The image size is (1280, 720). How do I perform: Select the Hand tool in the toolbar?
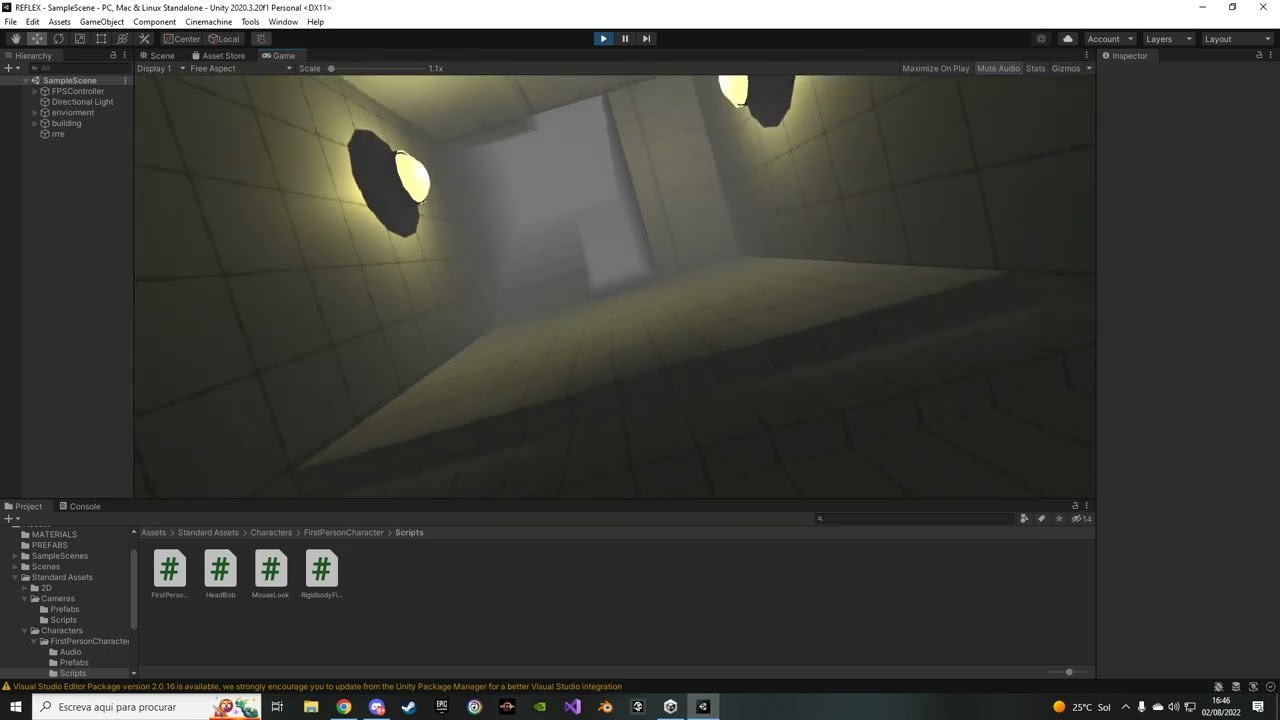click(15, 39)
